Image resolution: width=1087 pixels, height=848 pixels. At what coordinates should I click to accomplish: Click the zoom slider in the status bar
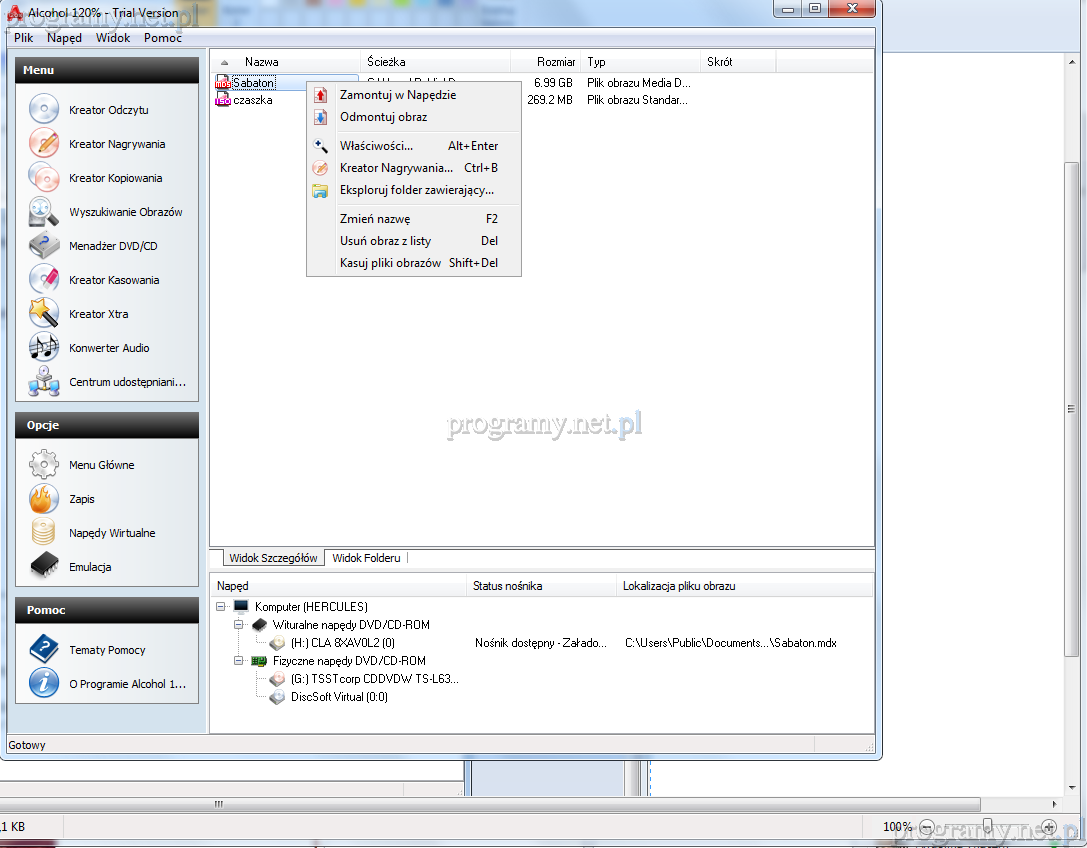987,827
